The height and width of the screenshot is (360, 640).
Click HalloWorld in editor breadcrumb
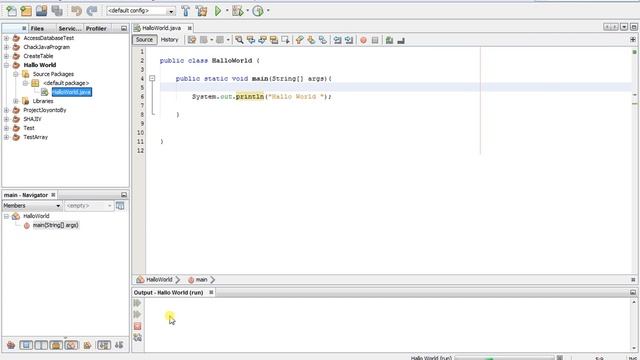pos(159,280)
